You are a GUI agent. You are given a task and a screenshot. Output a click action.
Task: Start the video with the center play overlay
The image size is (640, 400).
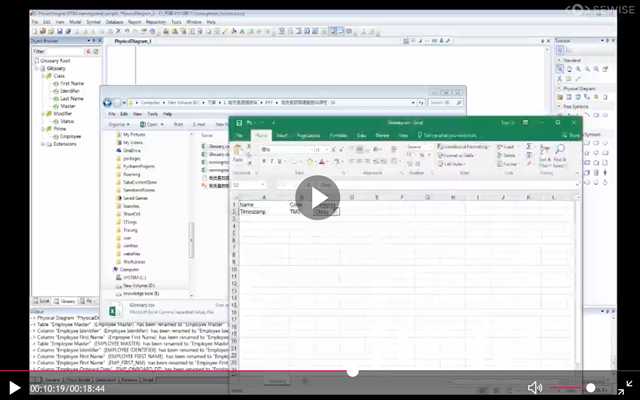318,197
